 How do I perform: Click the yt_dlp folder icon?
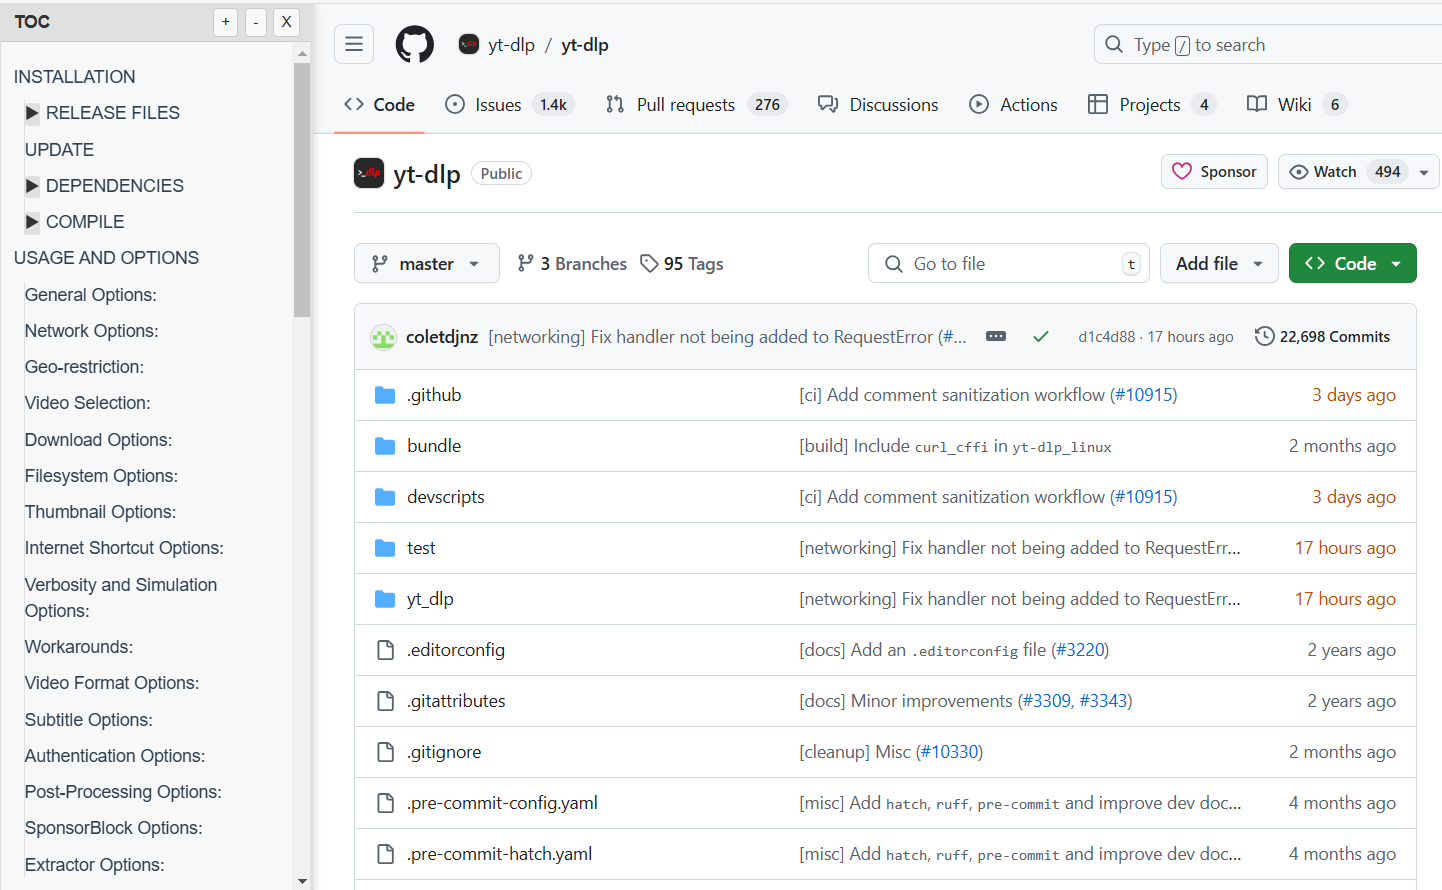(x=385, y=599)
